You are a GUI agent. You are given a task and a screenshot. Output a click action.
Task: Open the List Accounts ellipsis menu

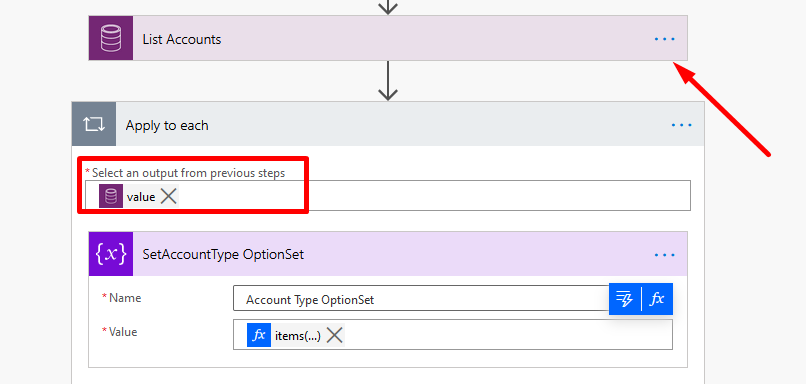665,39
